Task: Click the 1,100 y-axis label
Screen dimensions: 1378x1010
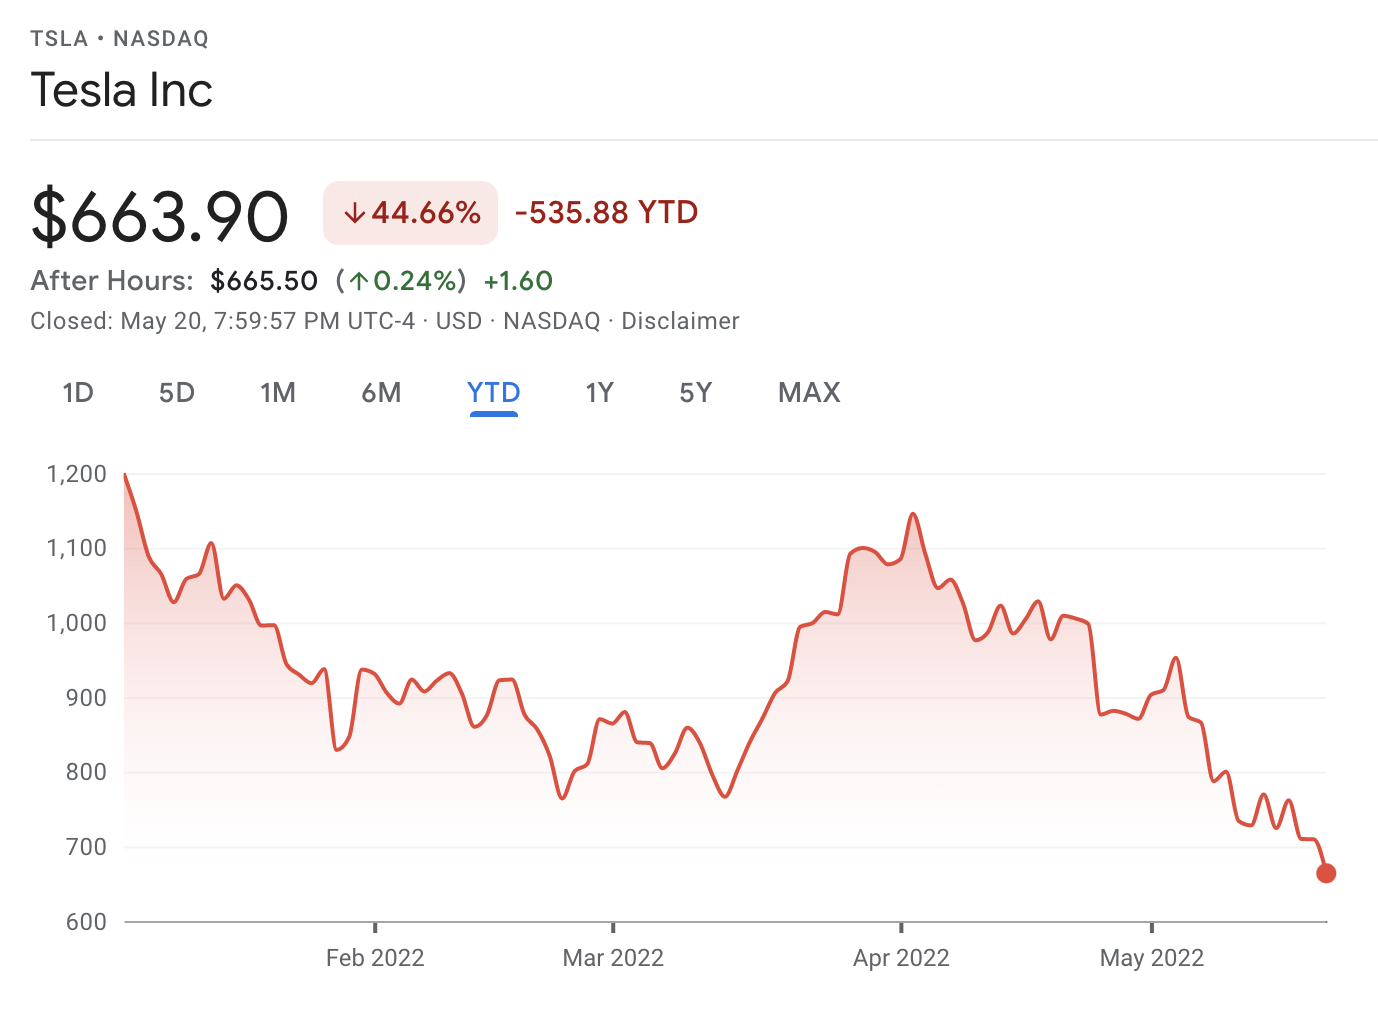Action: click(x=77, y=548)
